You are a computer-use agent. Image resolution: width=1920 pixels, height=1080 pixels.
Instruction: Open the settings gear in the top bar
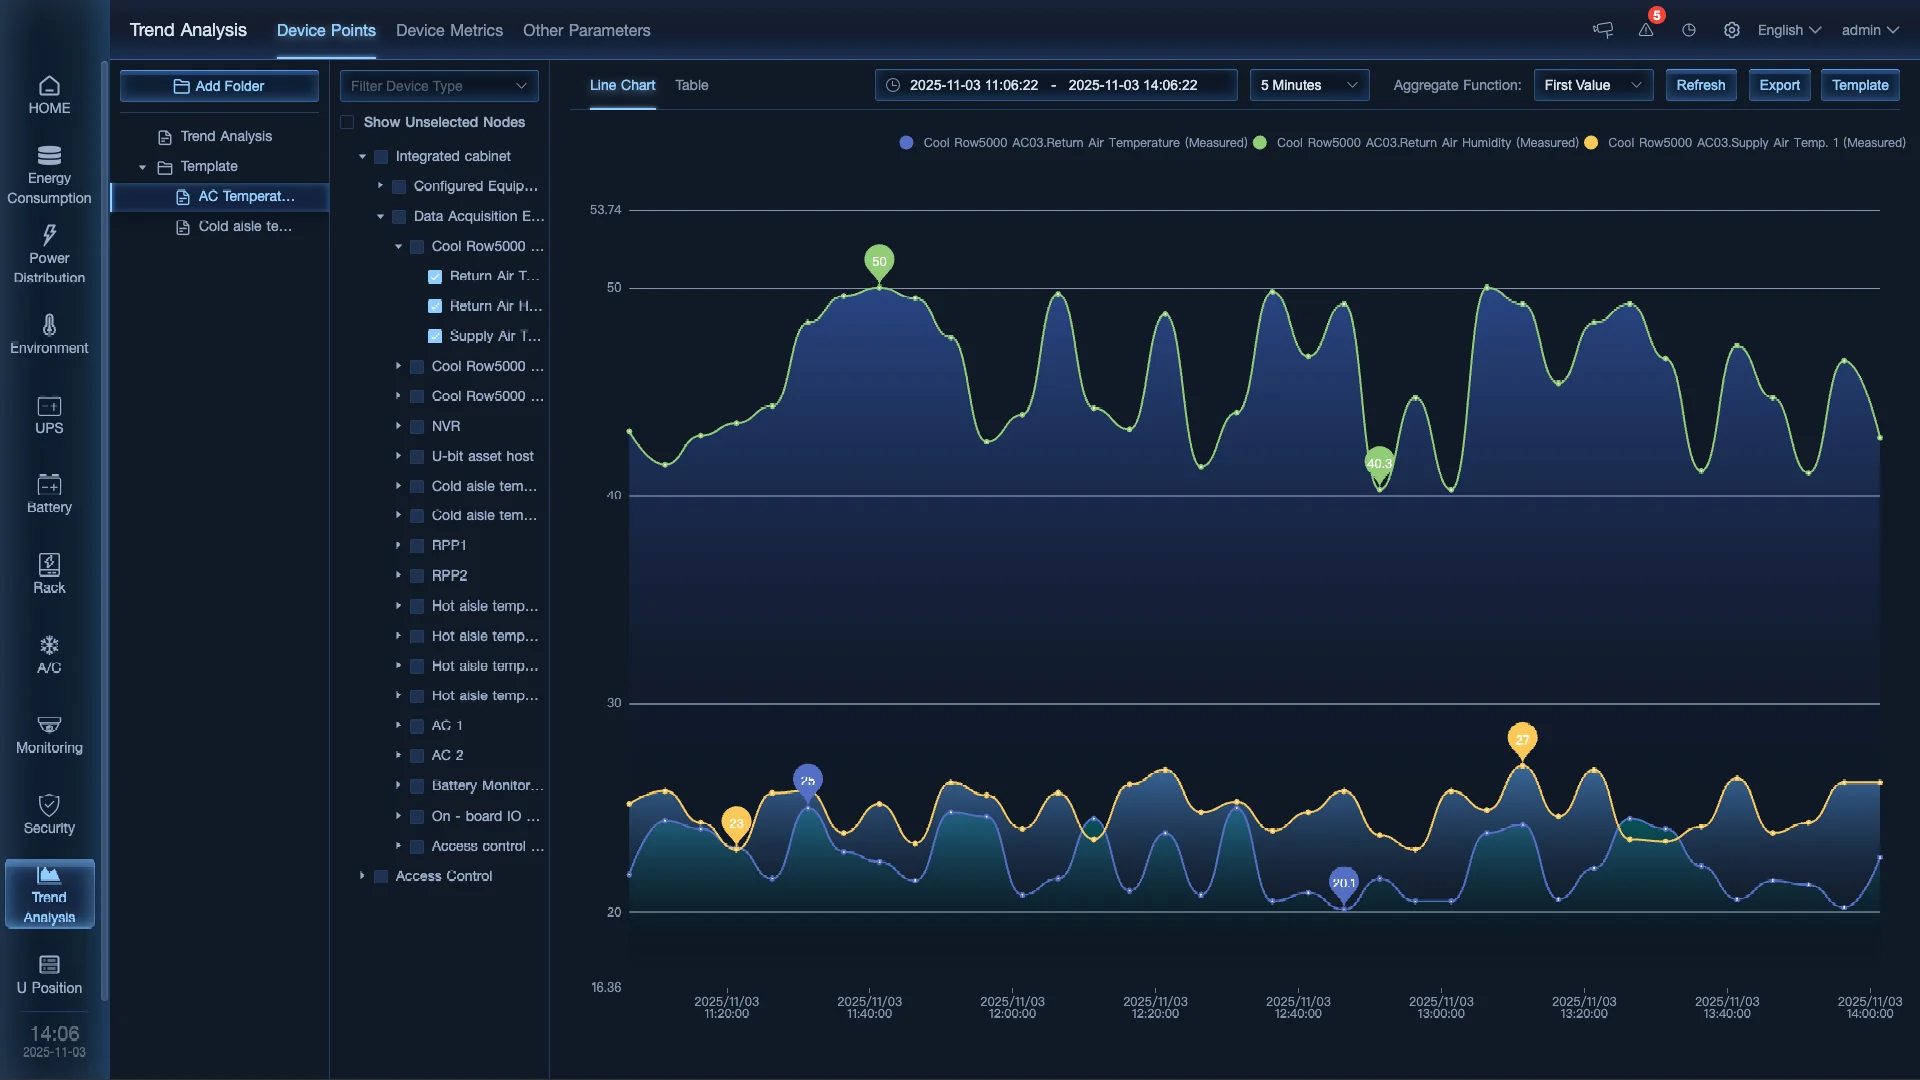[x=1732, y=30]
